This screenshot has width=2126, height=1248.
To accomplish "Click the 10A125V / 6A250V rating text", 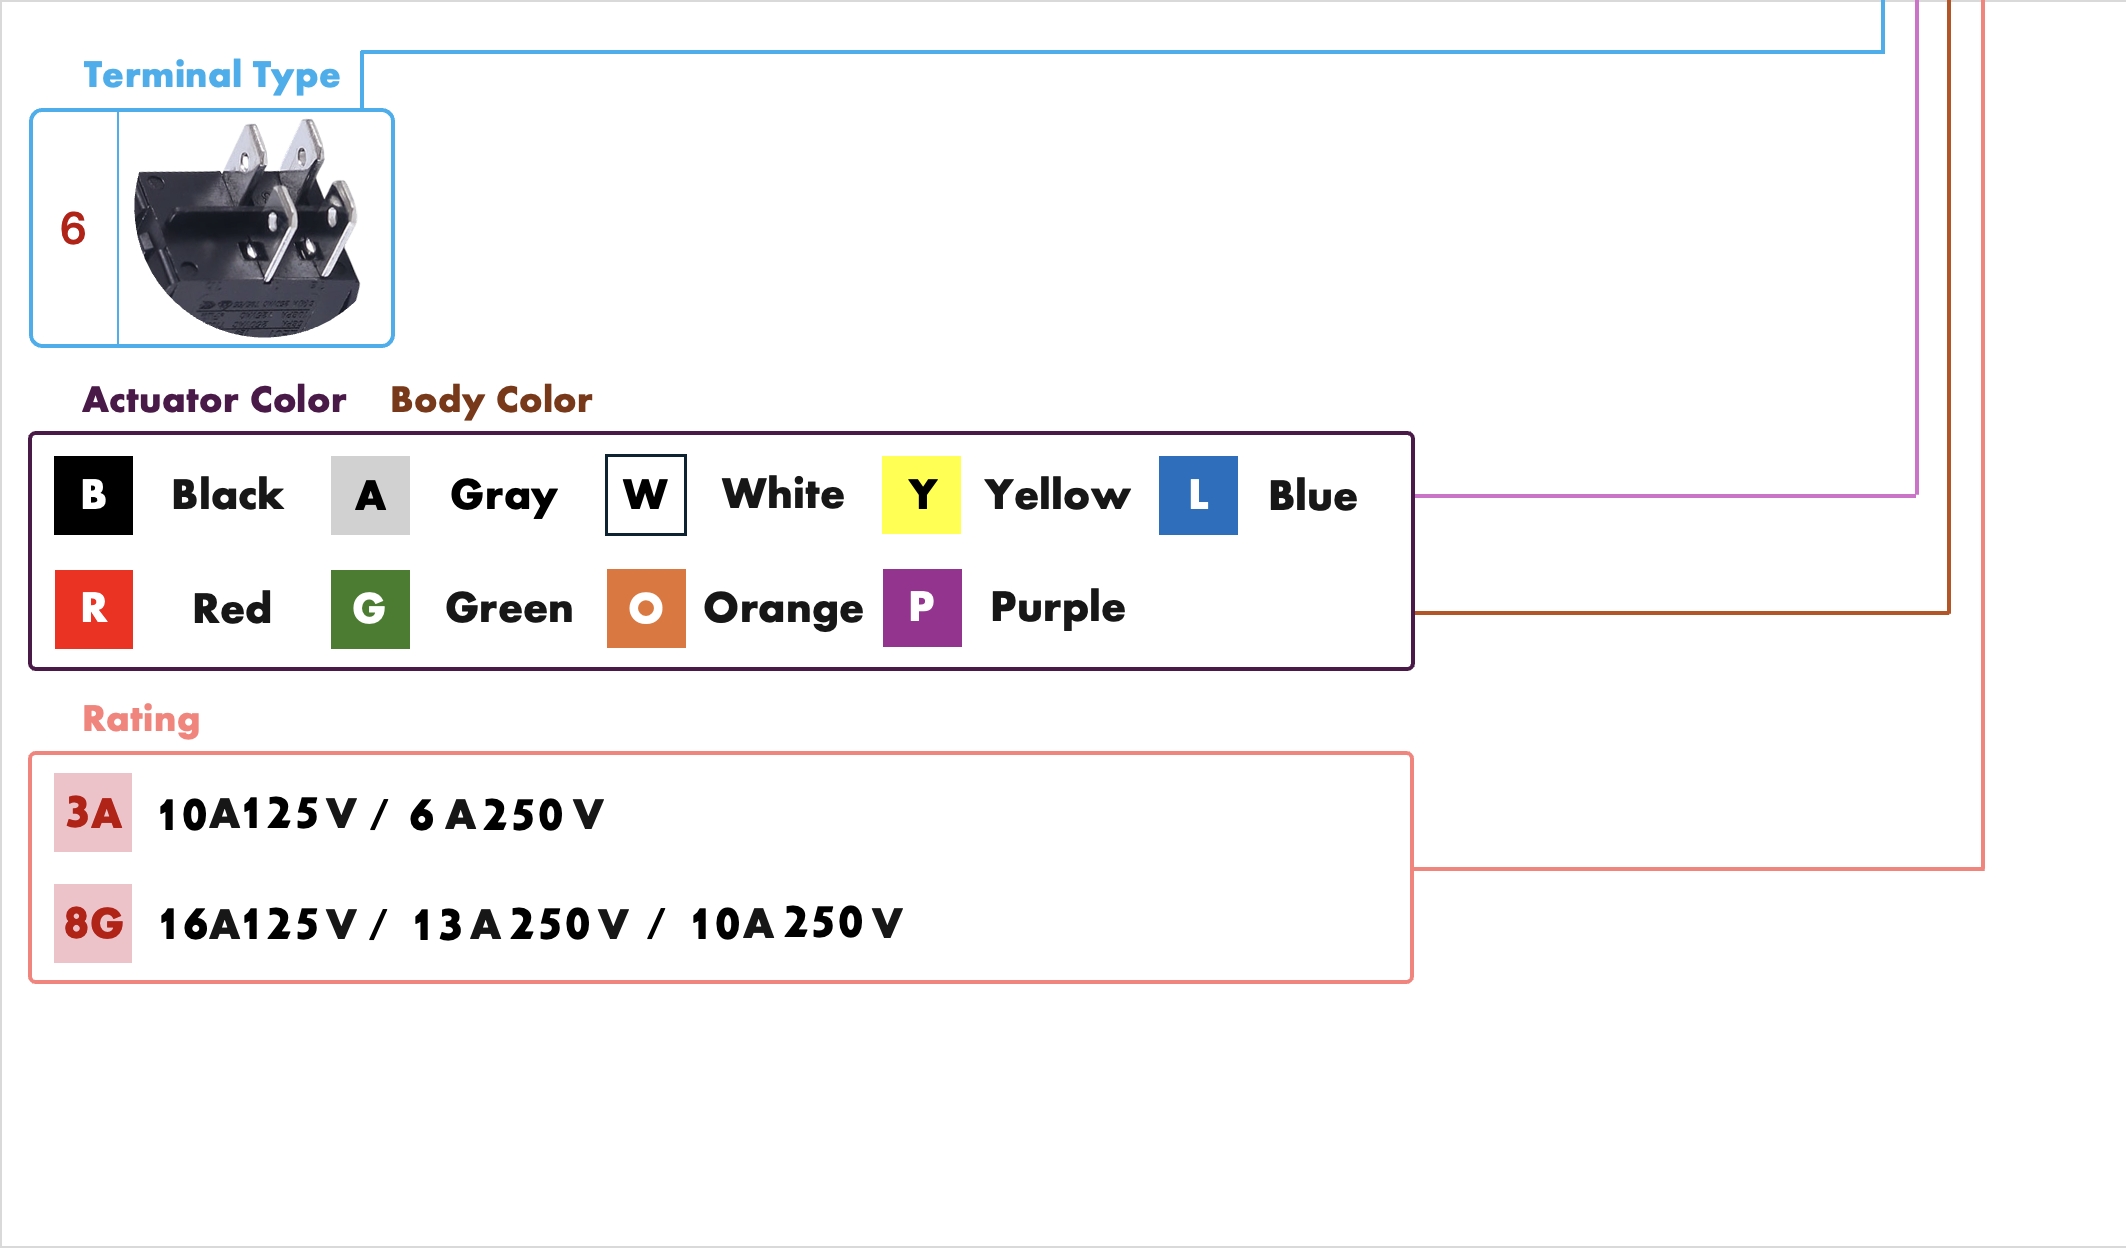I will 381,814.
